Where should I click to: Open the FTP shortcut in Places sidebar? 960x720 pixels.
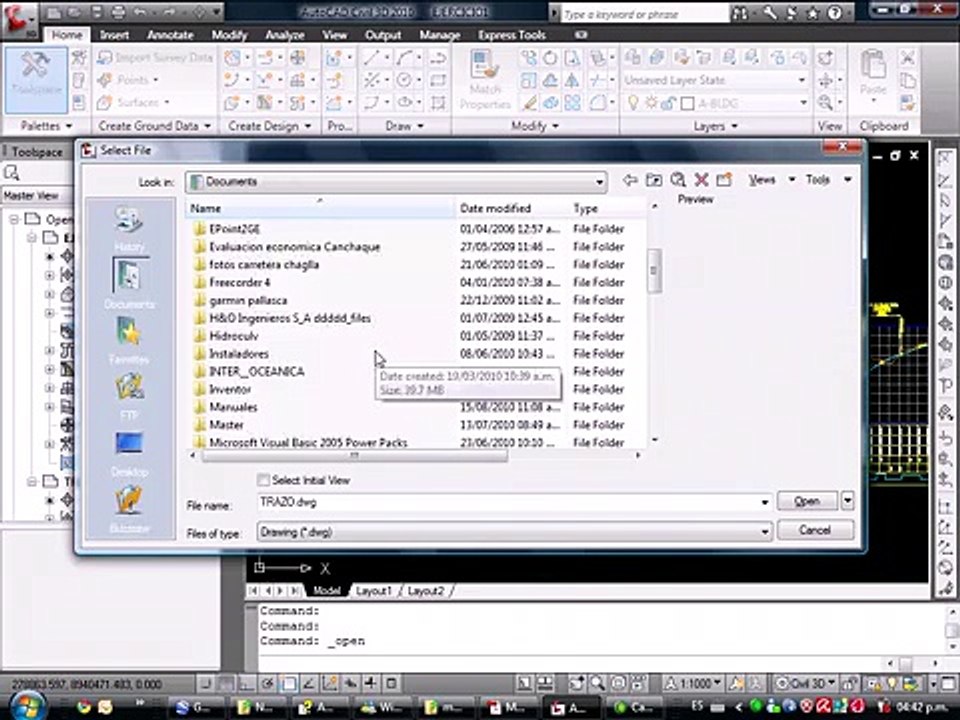[129, 396]
